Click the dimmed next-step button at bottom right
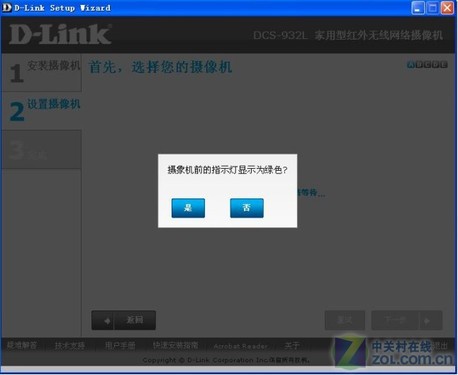 click(407, 320)
